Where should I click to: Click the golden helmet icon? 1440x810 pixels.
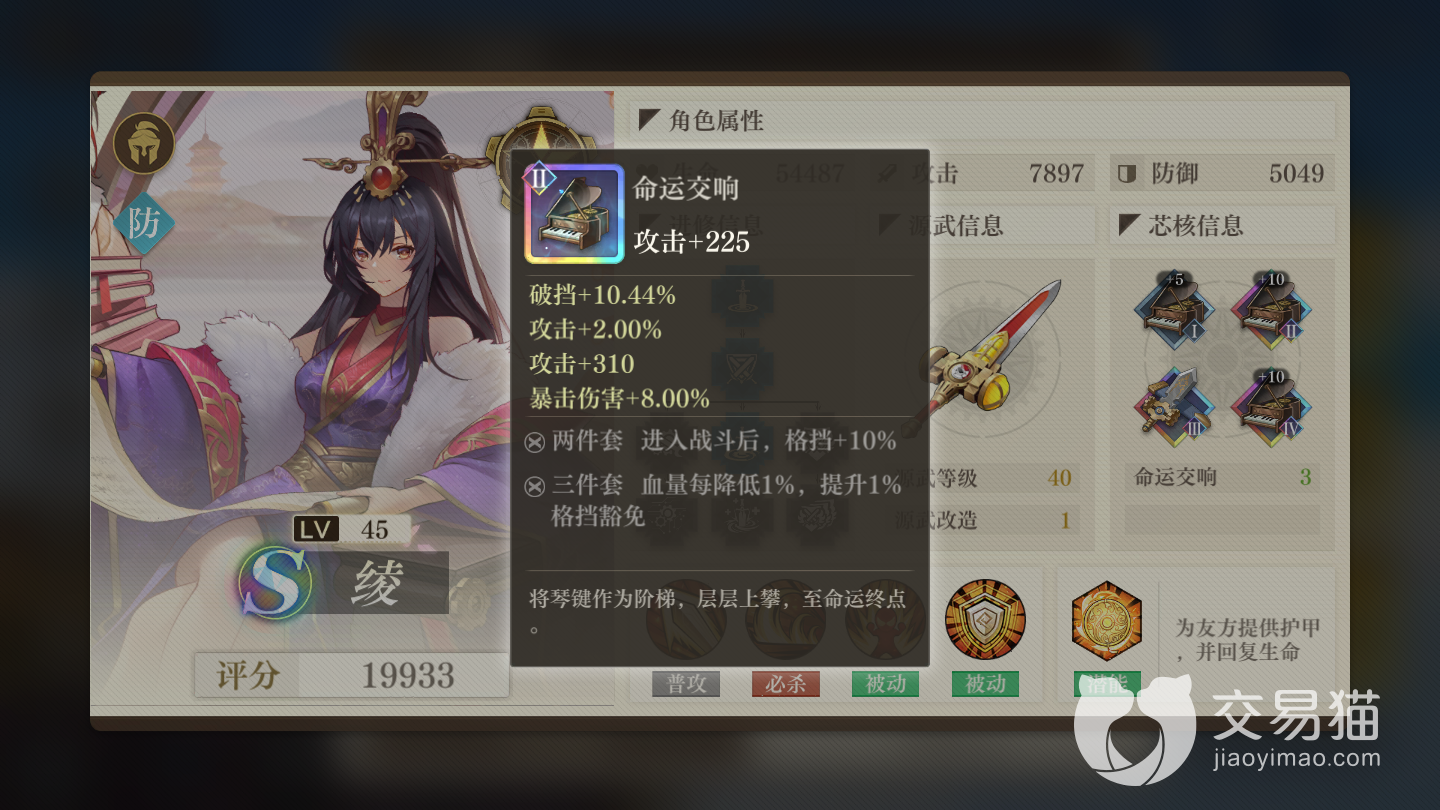(144, 144)
